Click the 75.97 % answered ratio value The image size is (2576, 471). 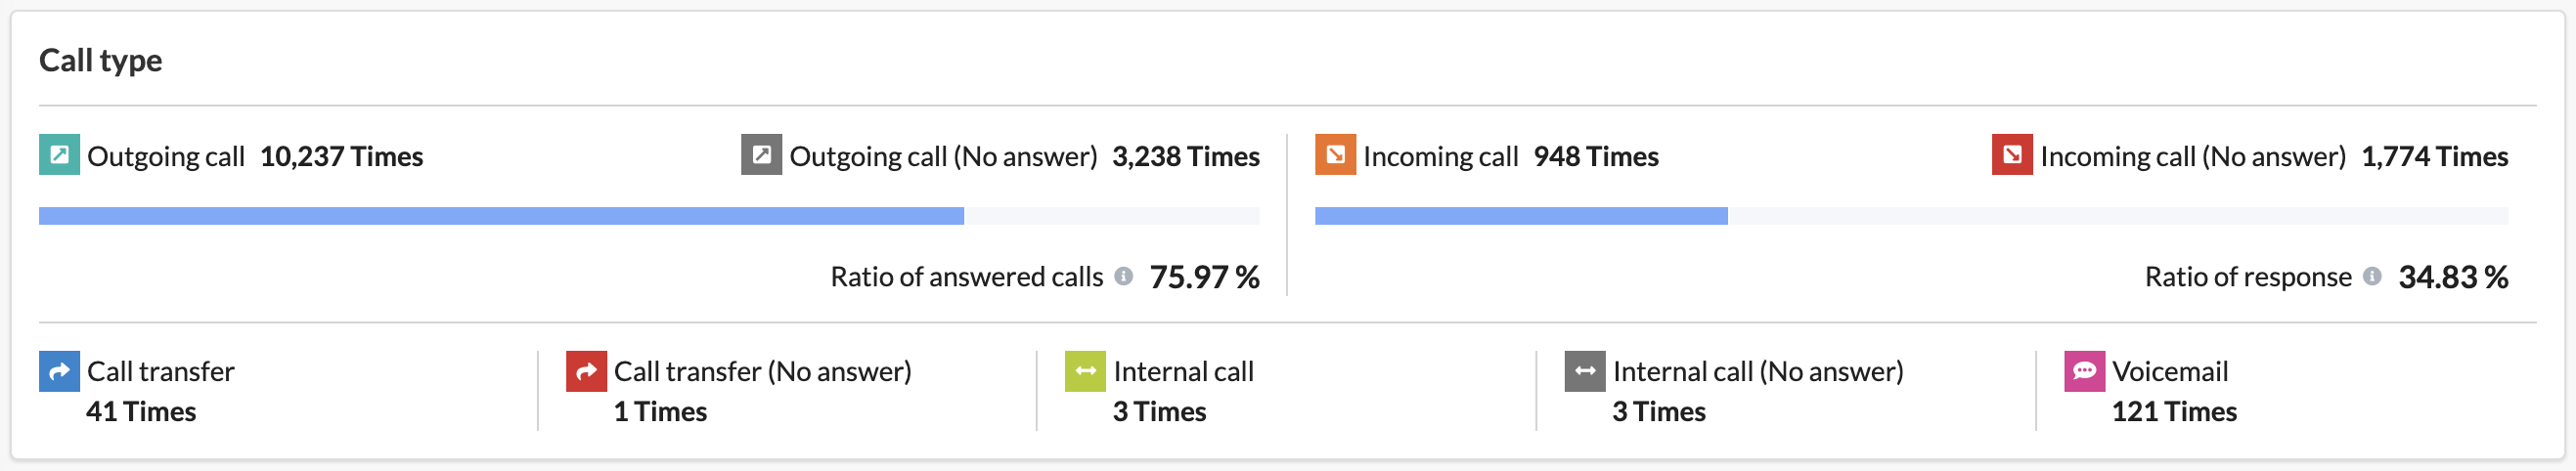(1204, 277)
